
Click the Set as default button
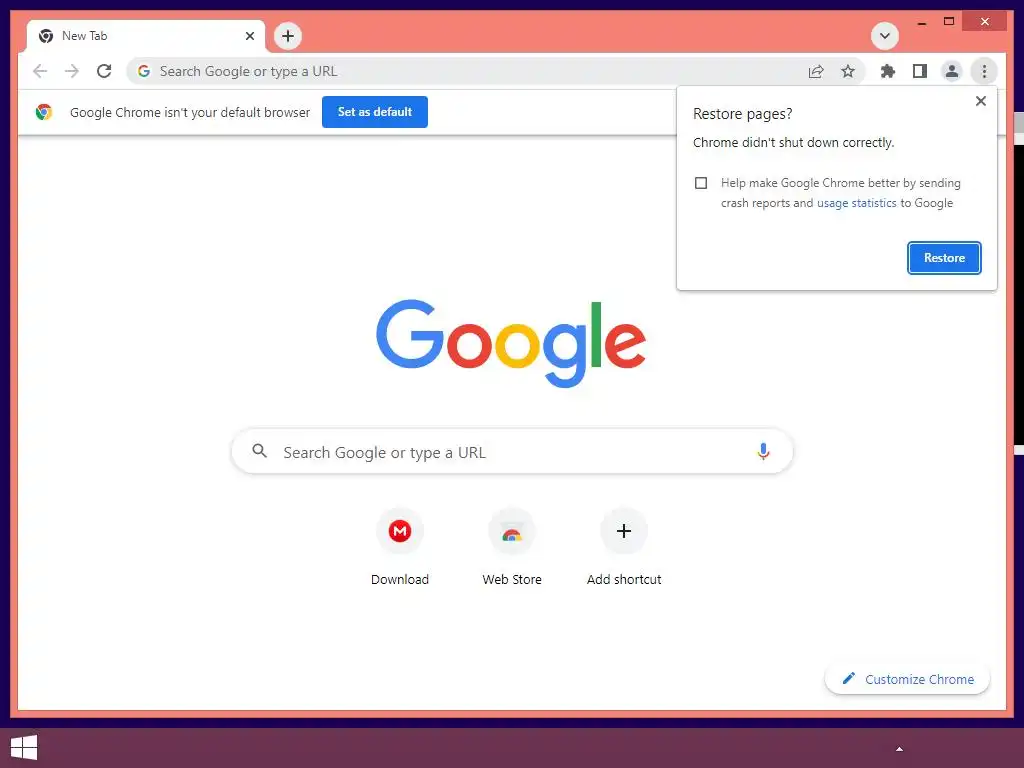tap(375, 112)
